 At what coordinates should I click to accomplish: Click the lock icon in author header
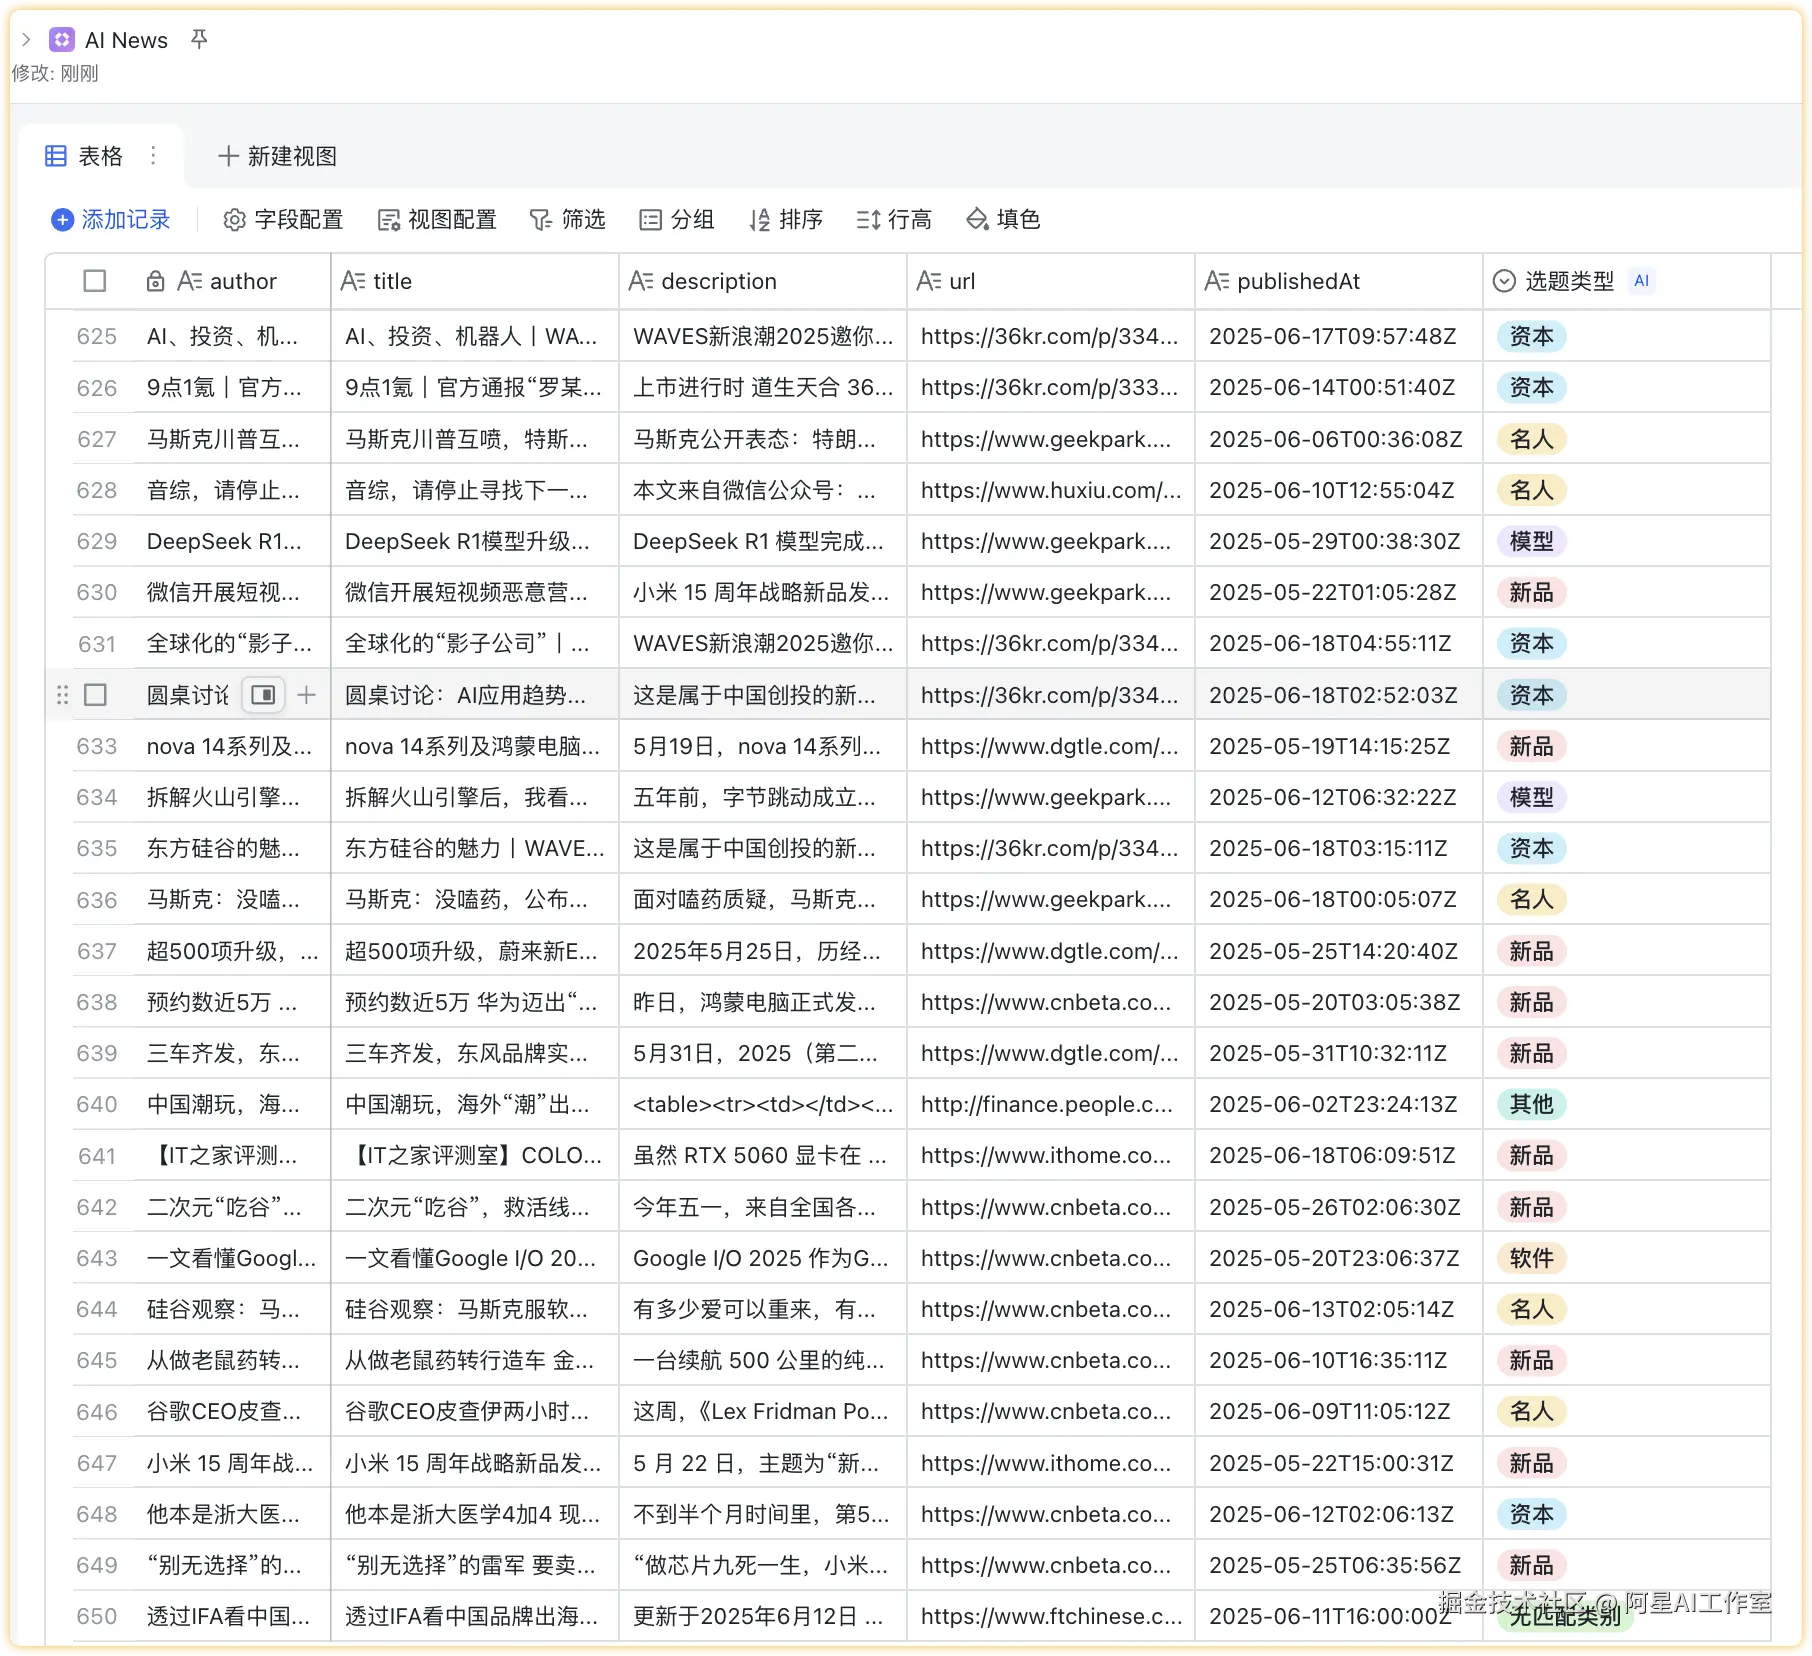155,281
